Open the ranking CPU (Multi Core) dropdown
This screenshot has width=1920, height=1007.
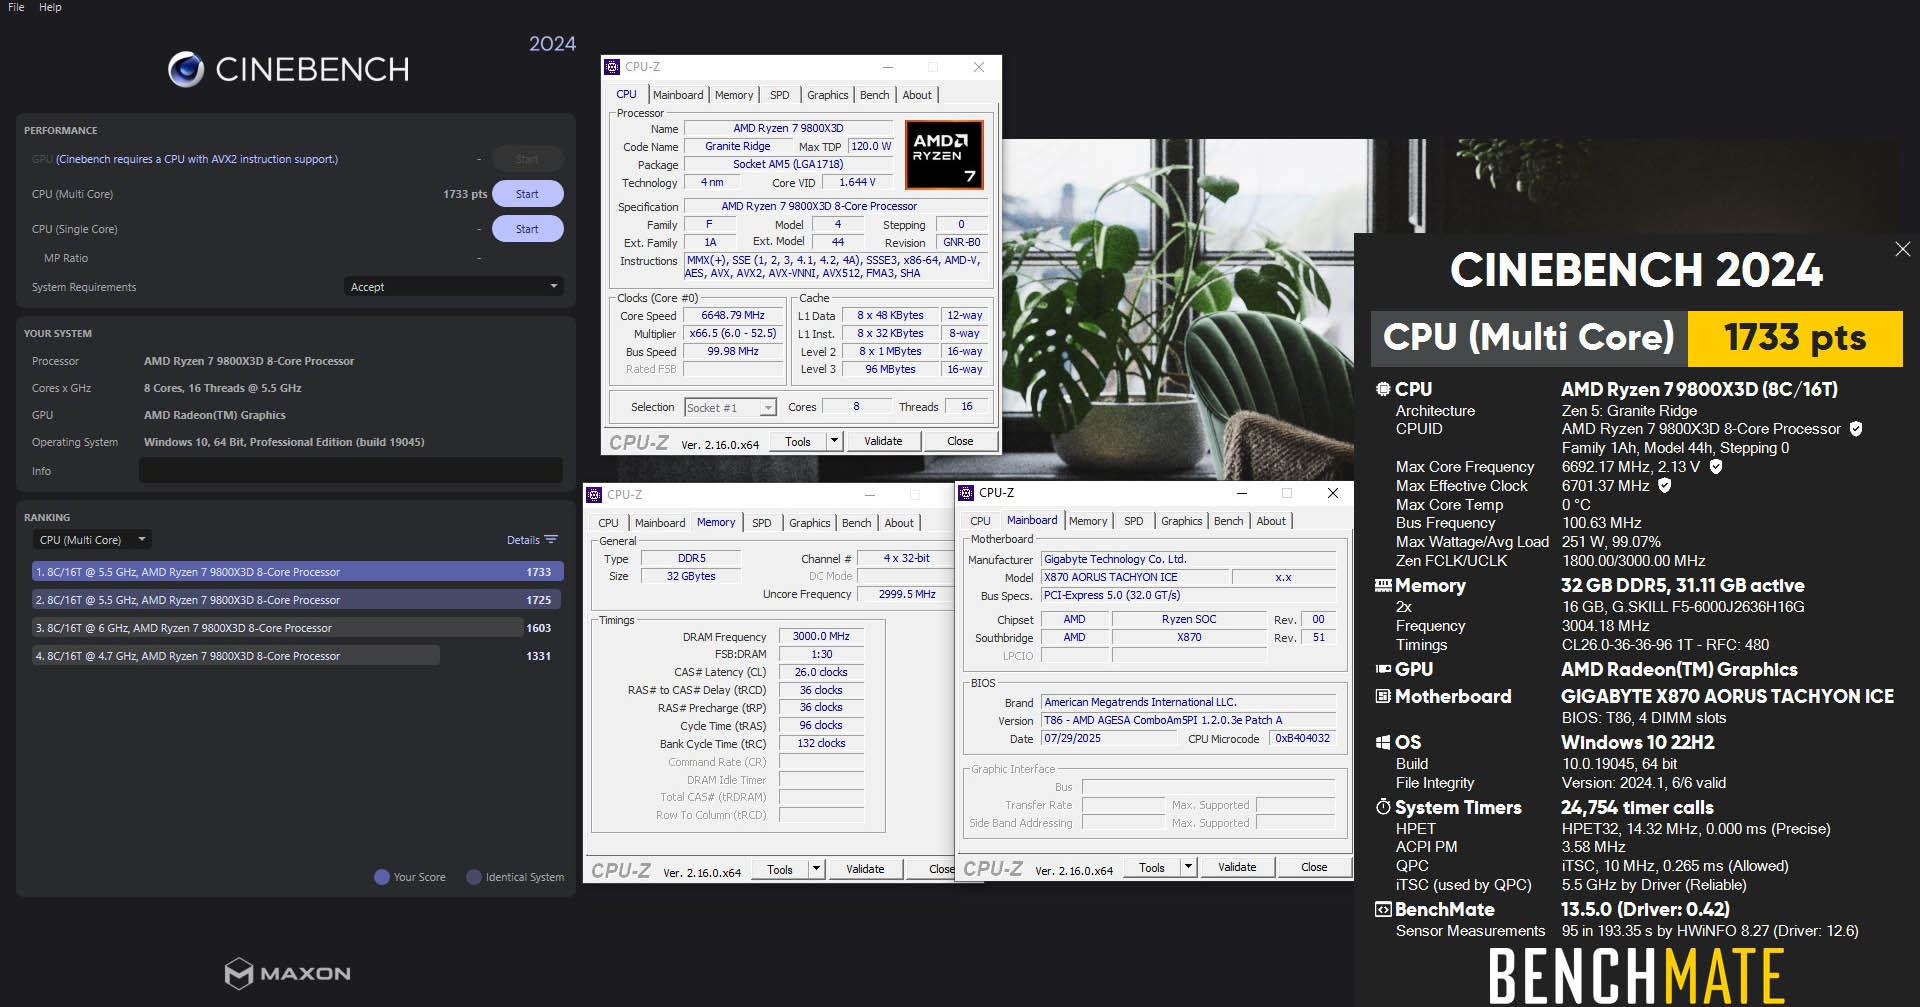91,540
